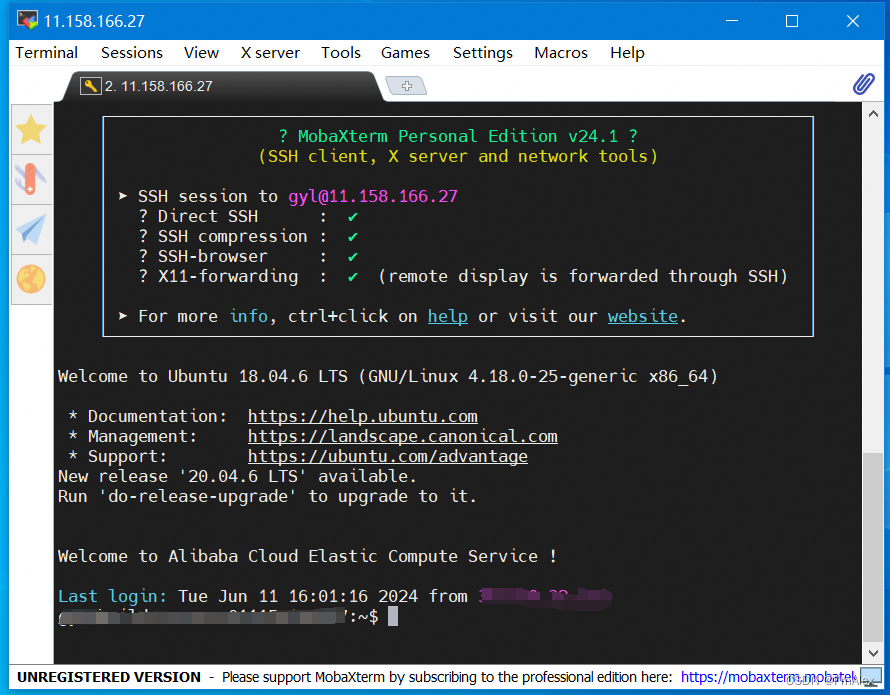The width and height of the screenshot is (890, 695).
Task: Maximize the MobaXterm window
Action: point(792,21)
